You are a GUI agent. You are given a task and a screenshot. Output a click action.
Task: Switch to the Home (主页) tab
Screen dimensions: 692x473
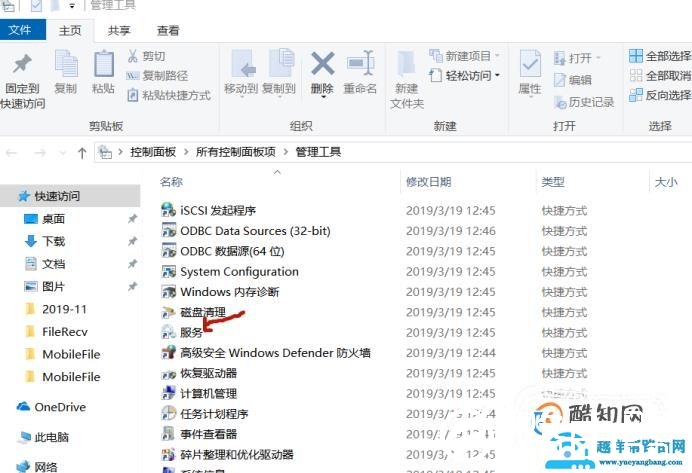pos(70,30)
